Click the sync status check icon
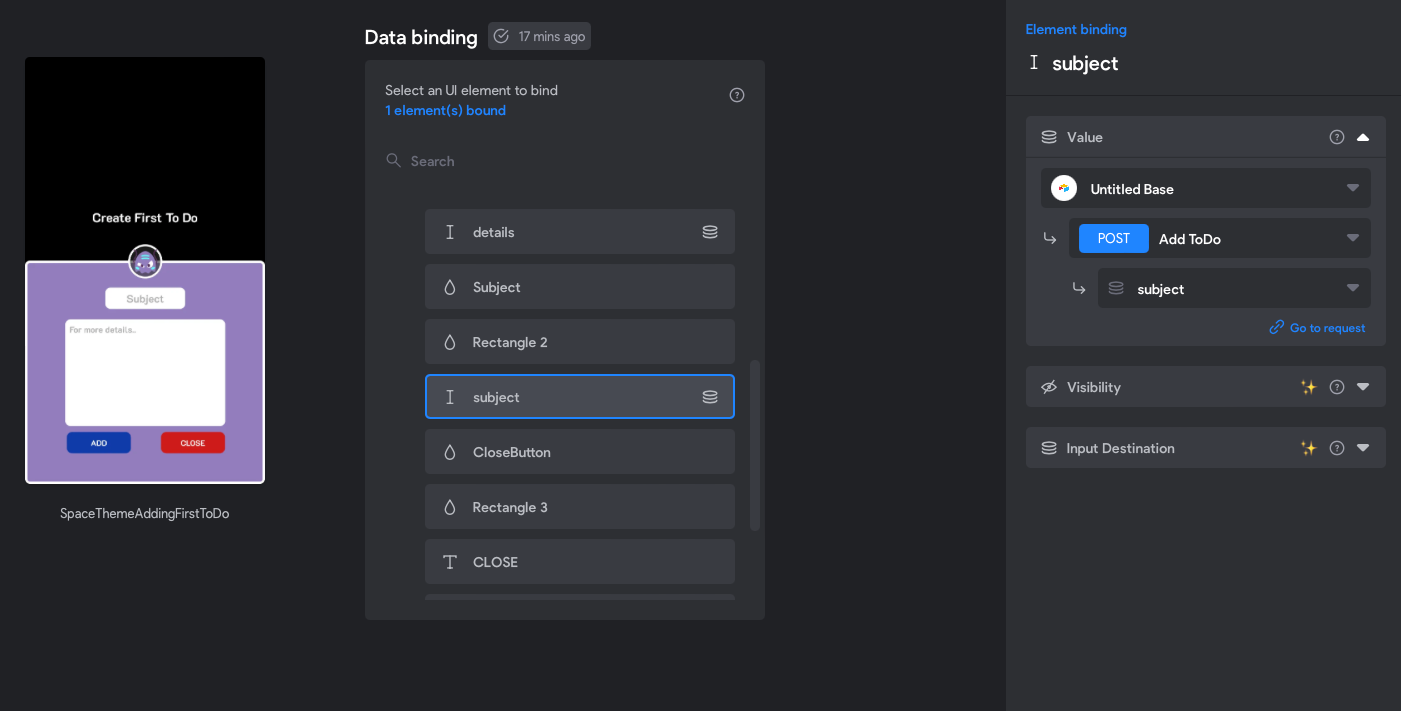Screen dimensions: 1401x711 tap(502, 36)
